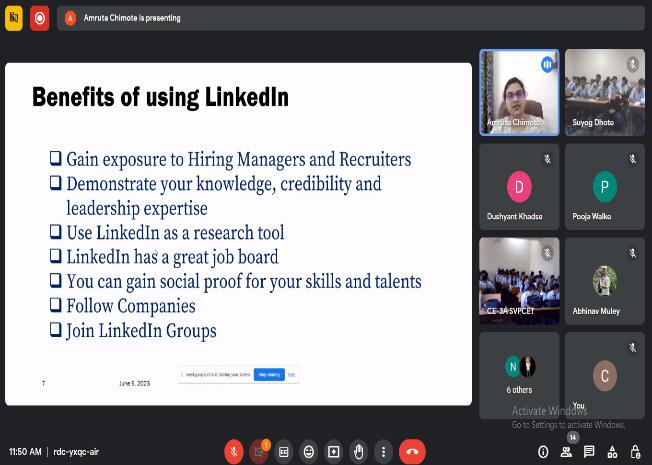Screen dimensions: 652x465
Task: Open the three-dot more options menu
Action: 383,452
